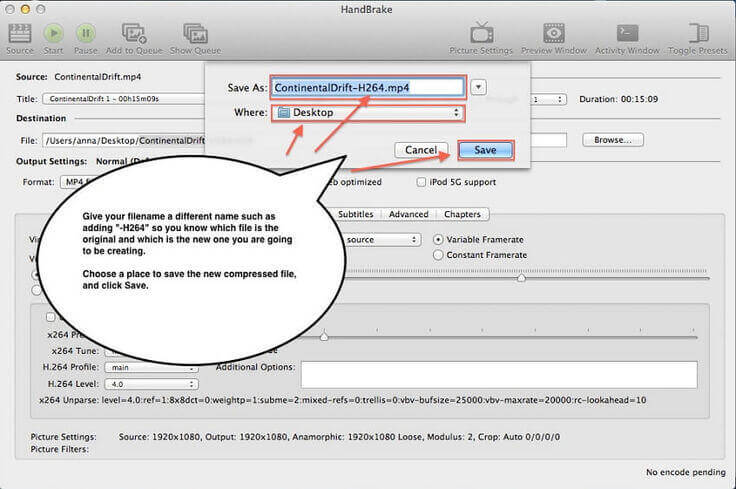This screenshot has width=736, height=489.
Task: Switch to the Advanced tab
Action: [x=408, y=214]
